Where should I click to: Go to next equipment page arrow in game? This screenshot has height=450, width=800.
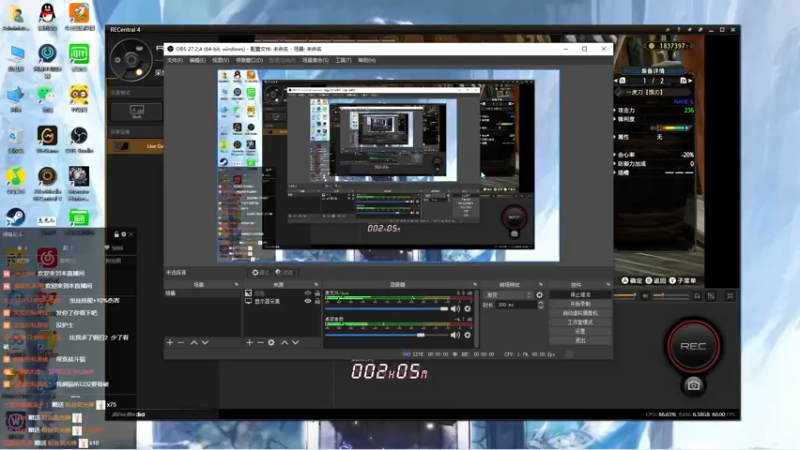click(690, 81)
